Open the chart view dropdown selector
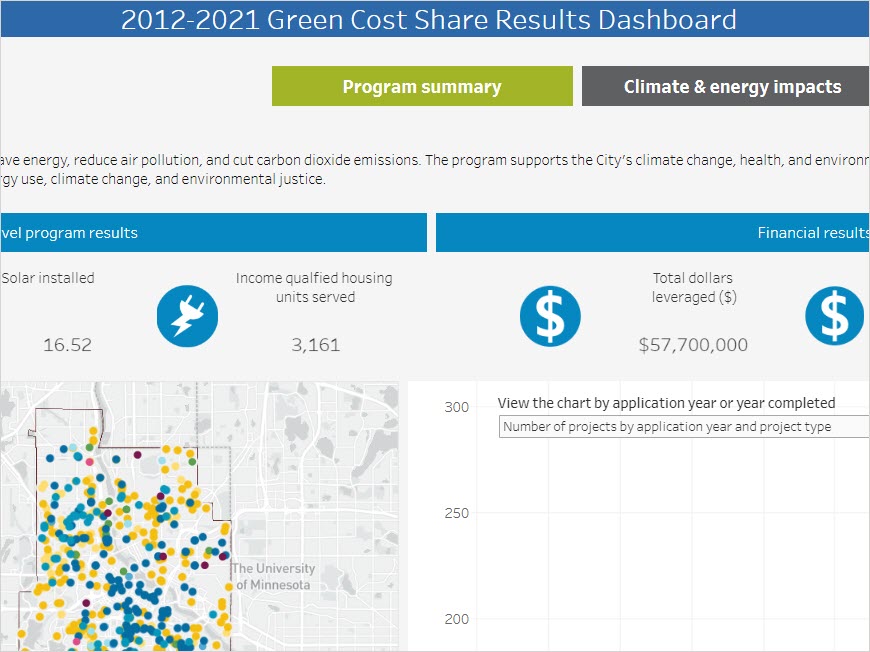The height and width of the screenshot is (652, 870). (x=684, y=427)
